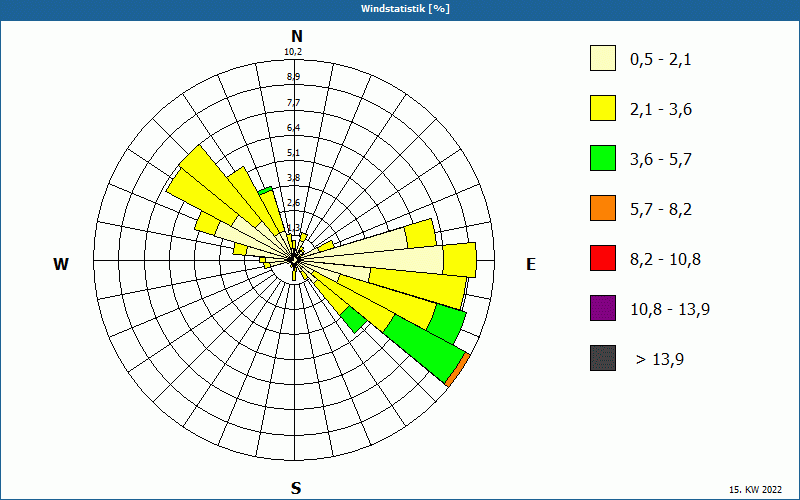Click the legend label '5,7 - 8,2'
Image resolution: width=800 pixels, height=500 pixels.
pyautogui.click(x=661, y=210)
